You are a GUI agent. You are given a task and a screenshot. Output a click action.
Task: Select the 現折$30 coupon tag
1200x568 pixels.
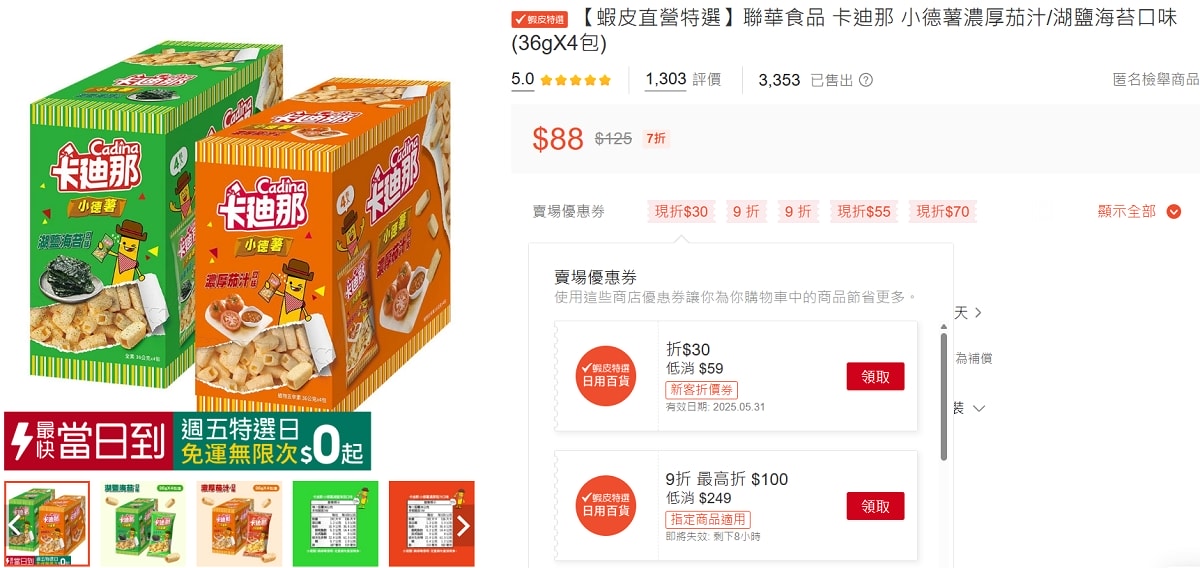pyautogui.click(x=681, y=211)
